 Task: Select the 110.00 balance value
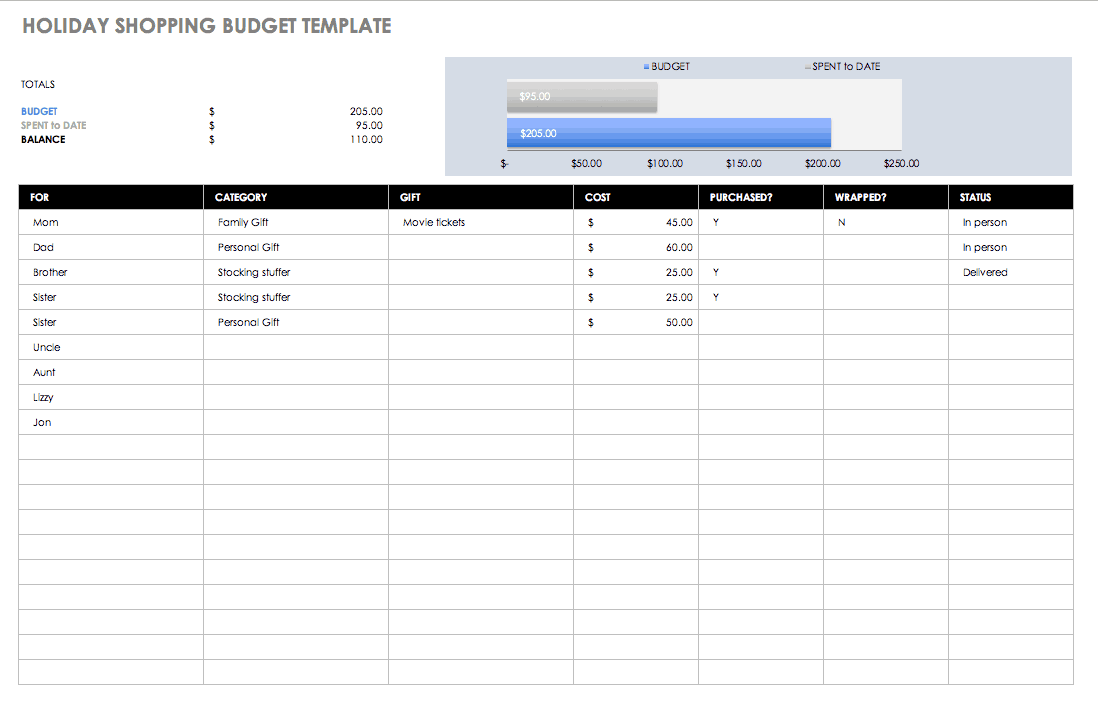coord(366,139)
